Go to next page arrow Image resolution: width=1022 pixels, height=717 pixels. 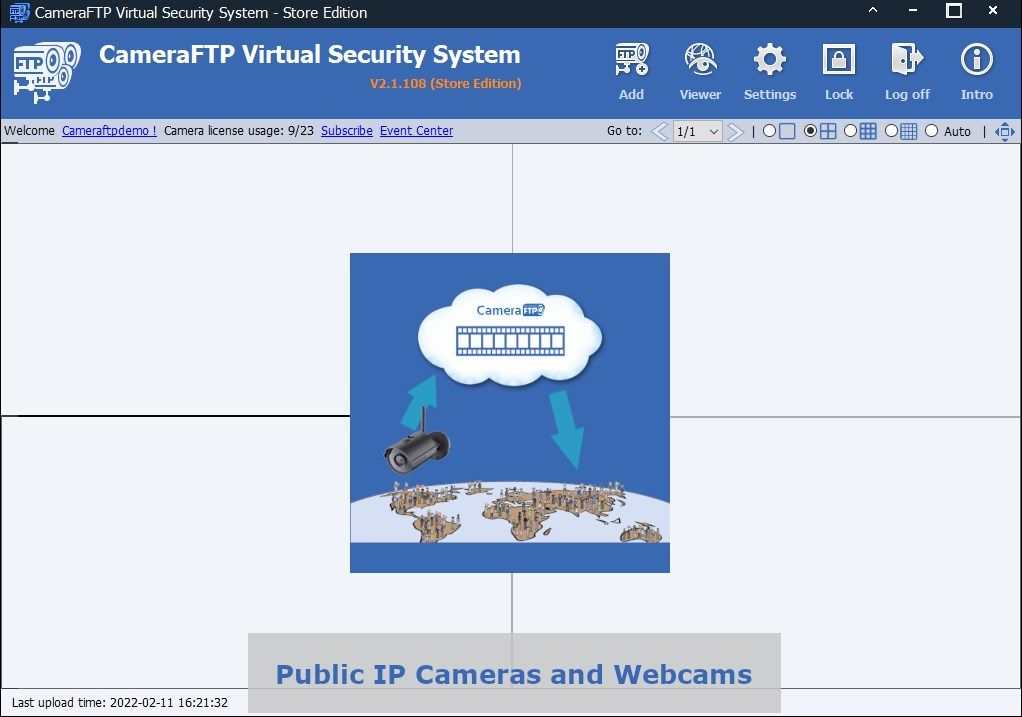[735, 132]
